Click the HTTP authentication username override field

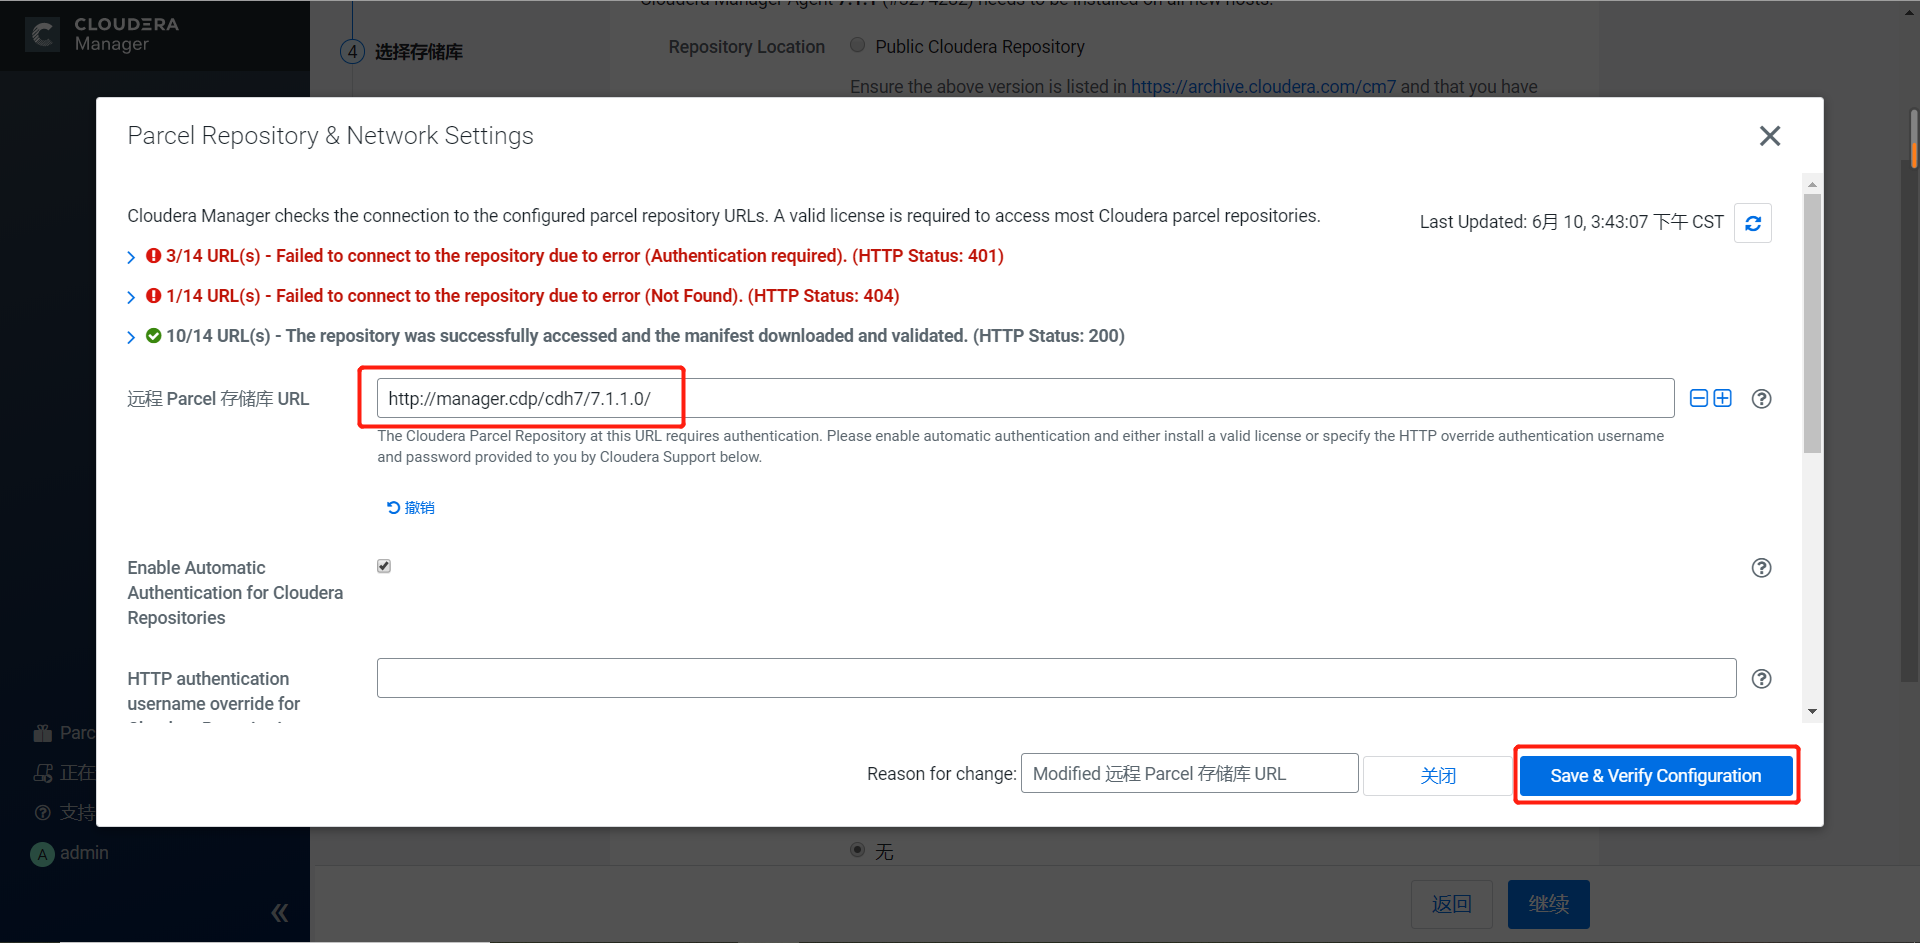[1056, 678]
